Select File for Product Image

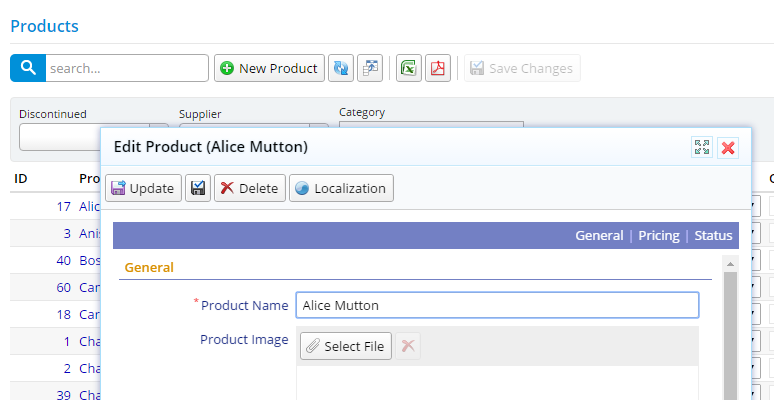tap(346, 346)
